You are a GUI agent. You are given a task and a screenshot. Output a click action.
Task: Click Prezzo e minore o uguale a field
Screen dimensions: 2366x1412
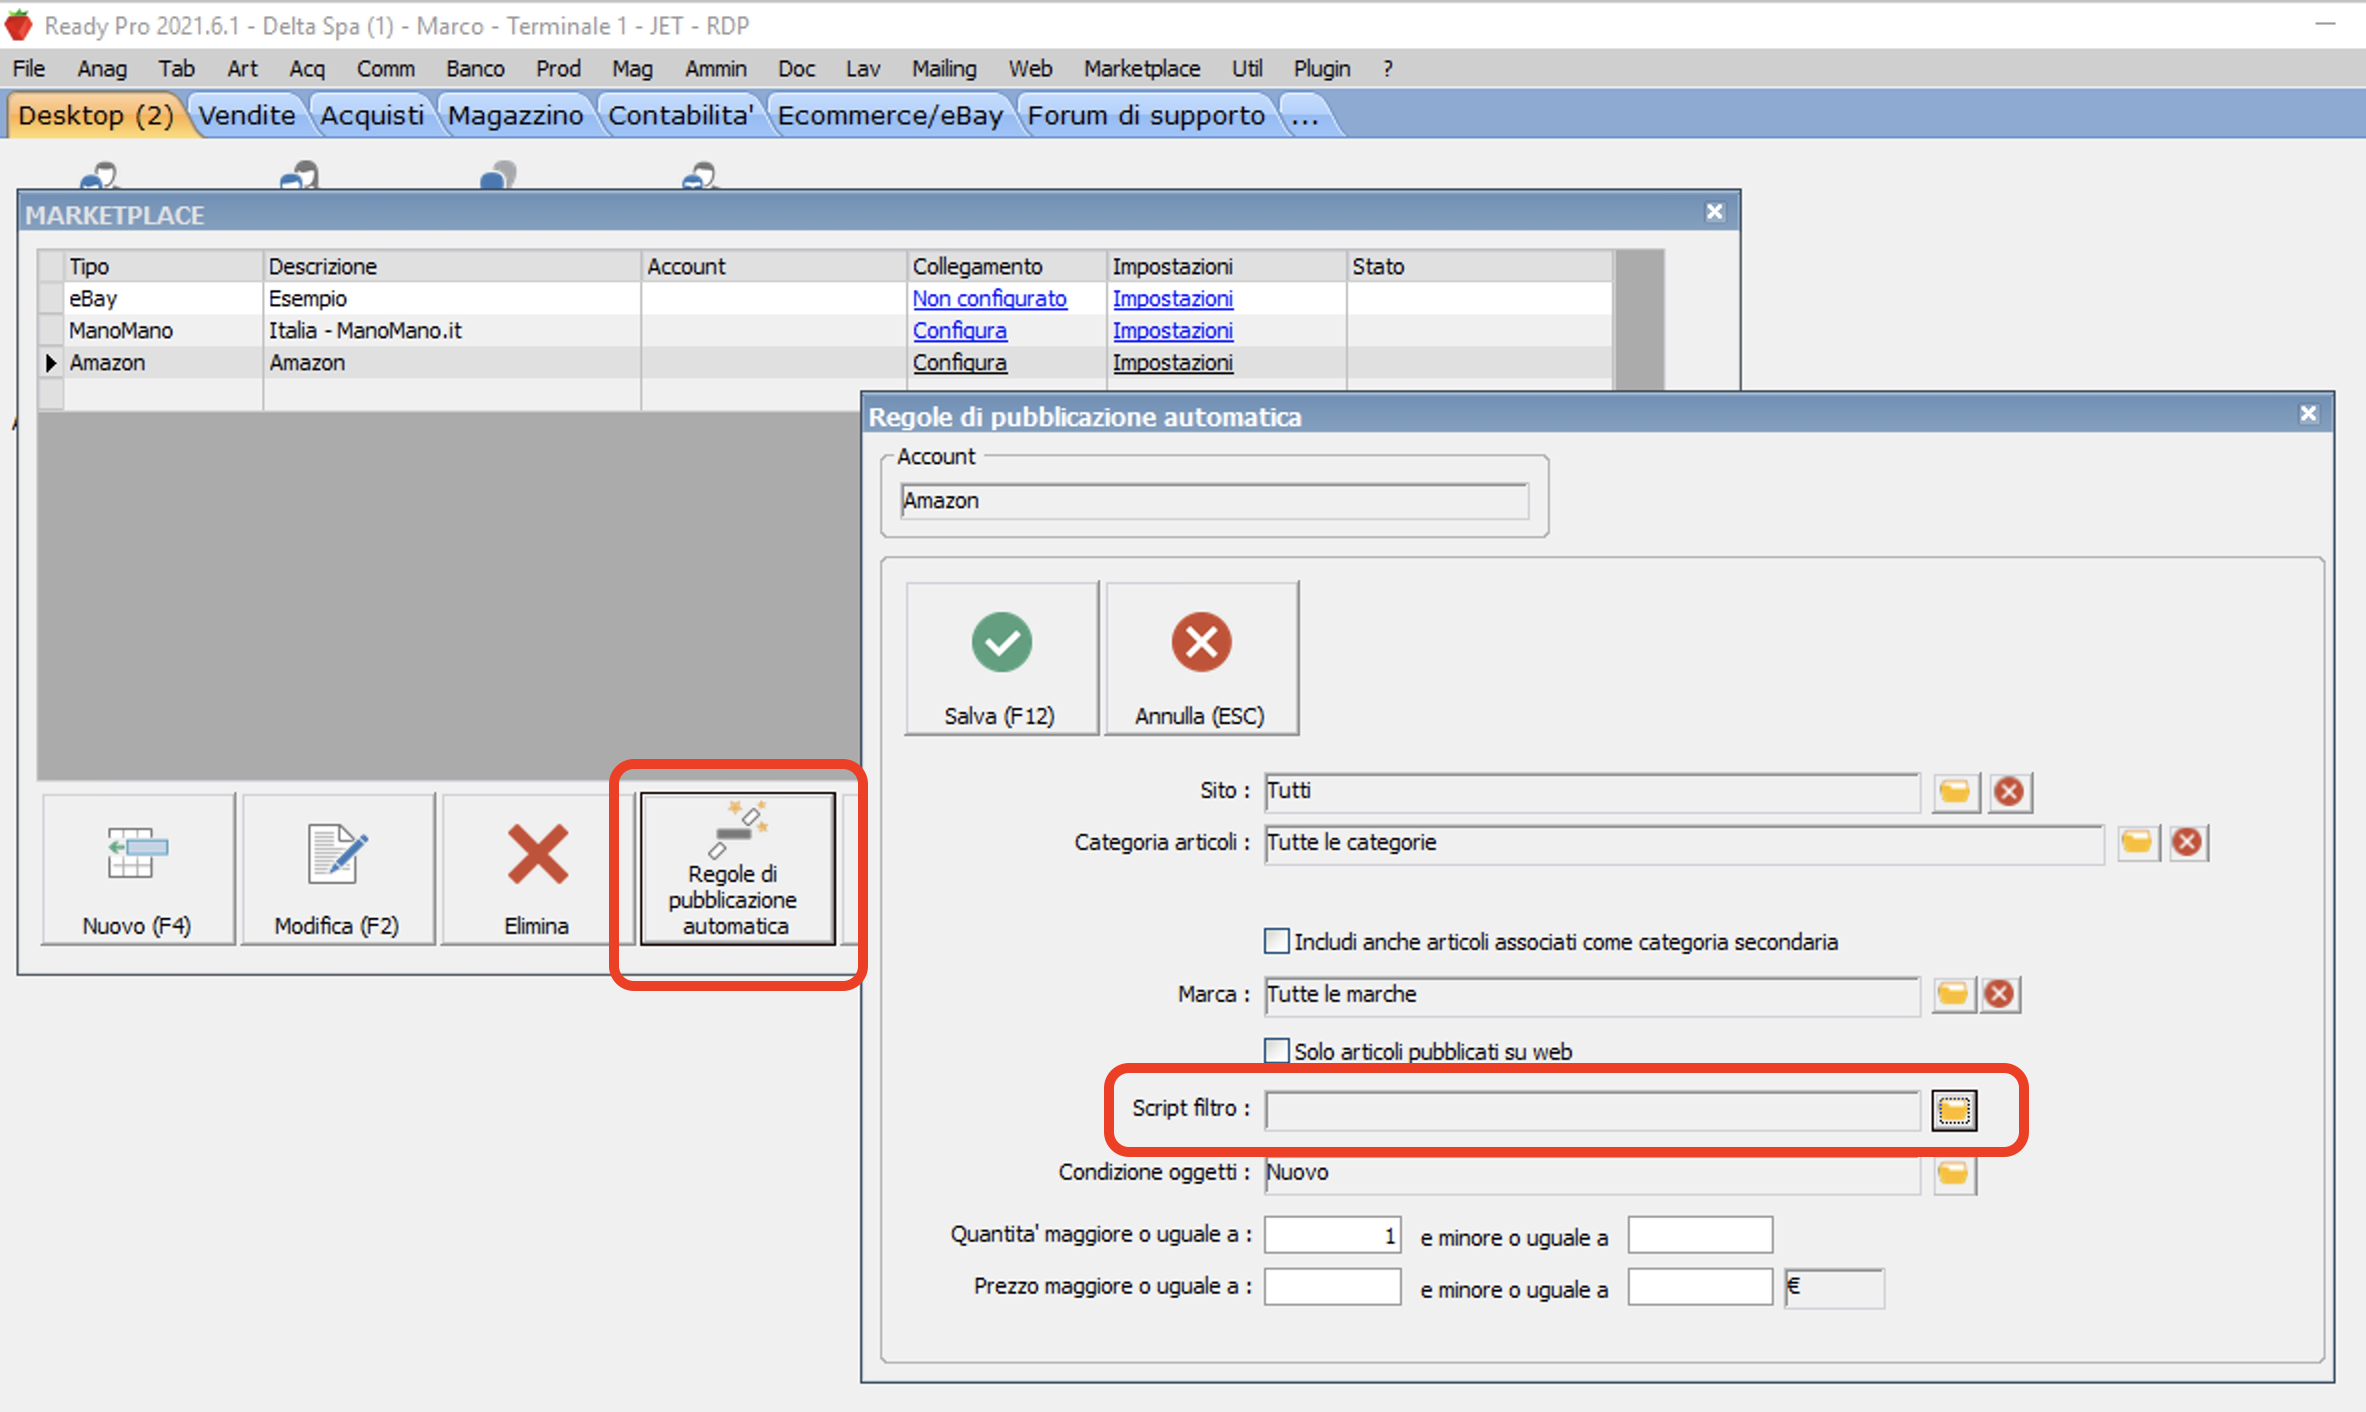[1700, 1287]
